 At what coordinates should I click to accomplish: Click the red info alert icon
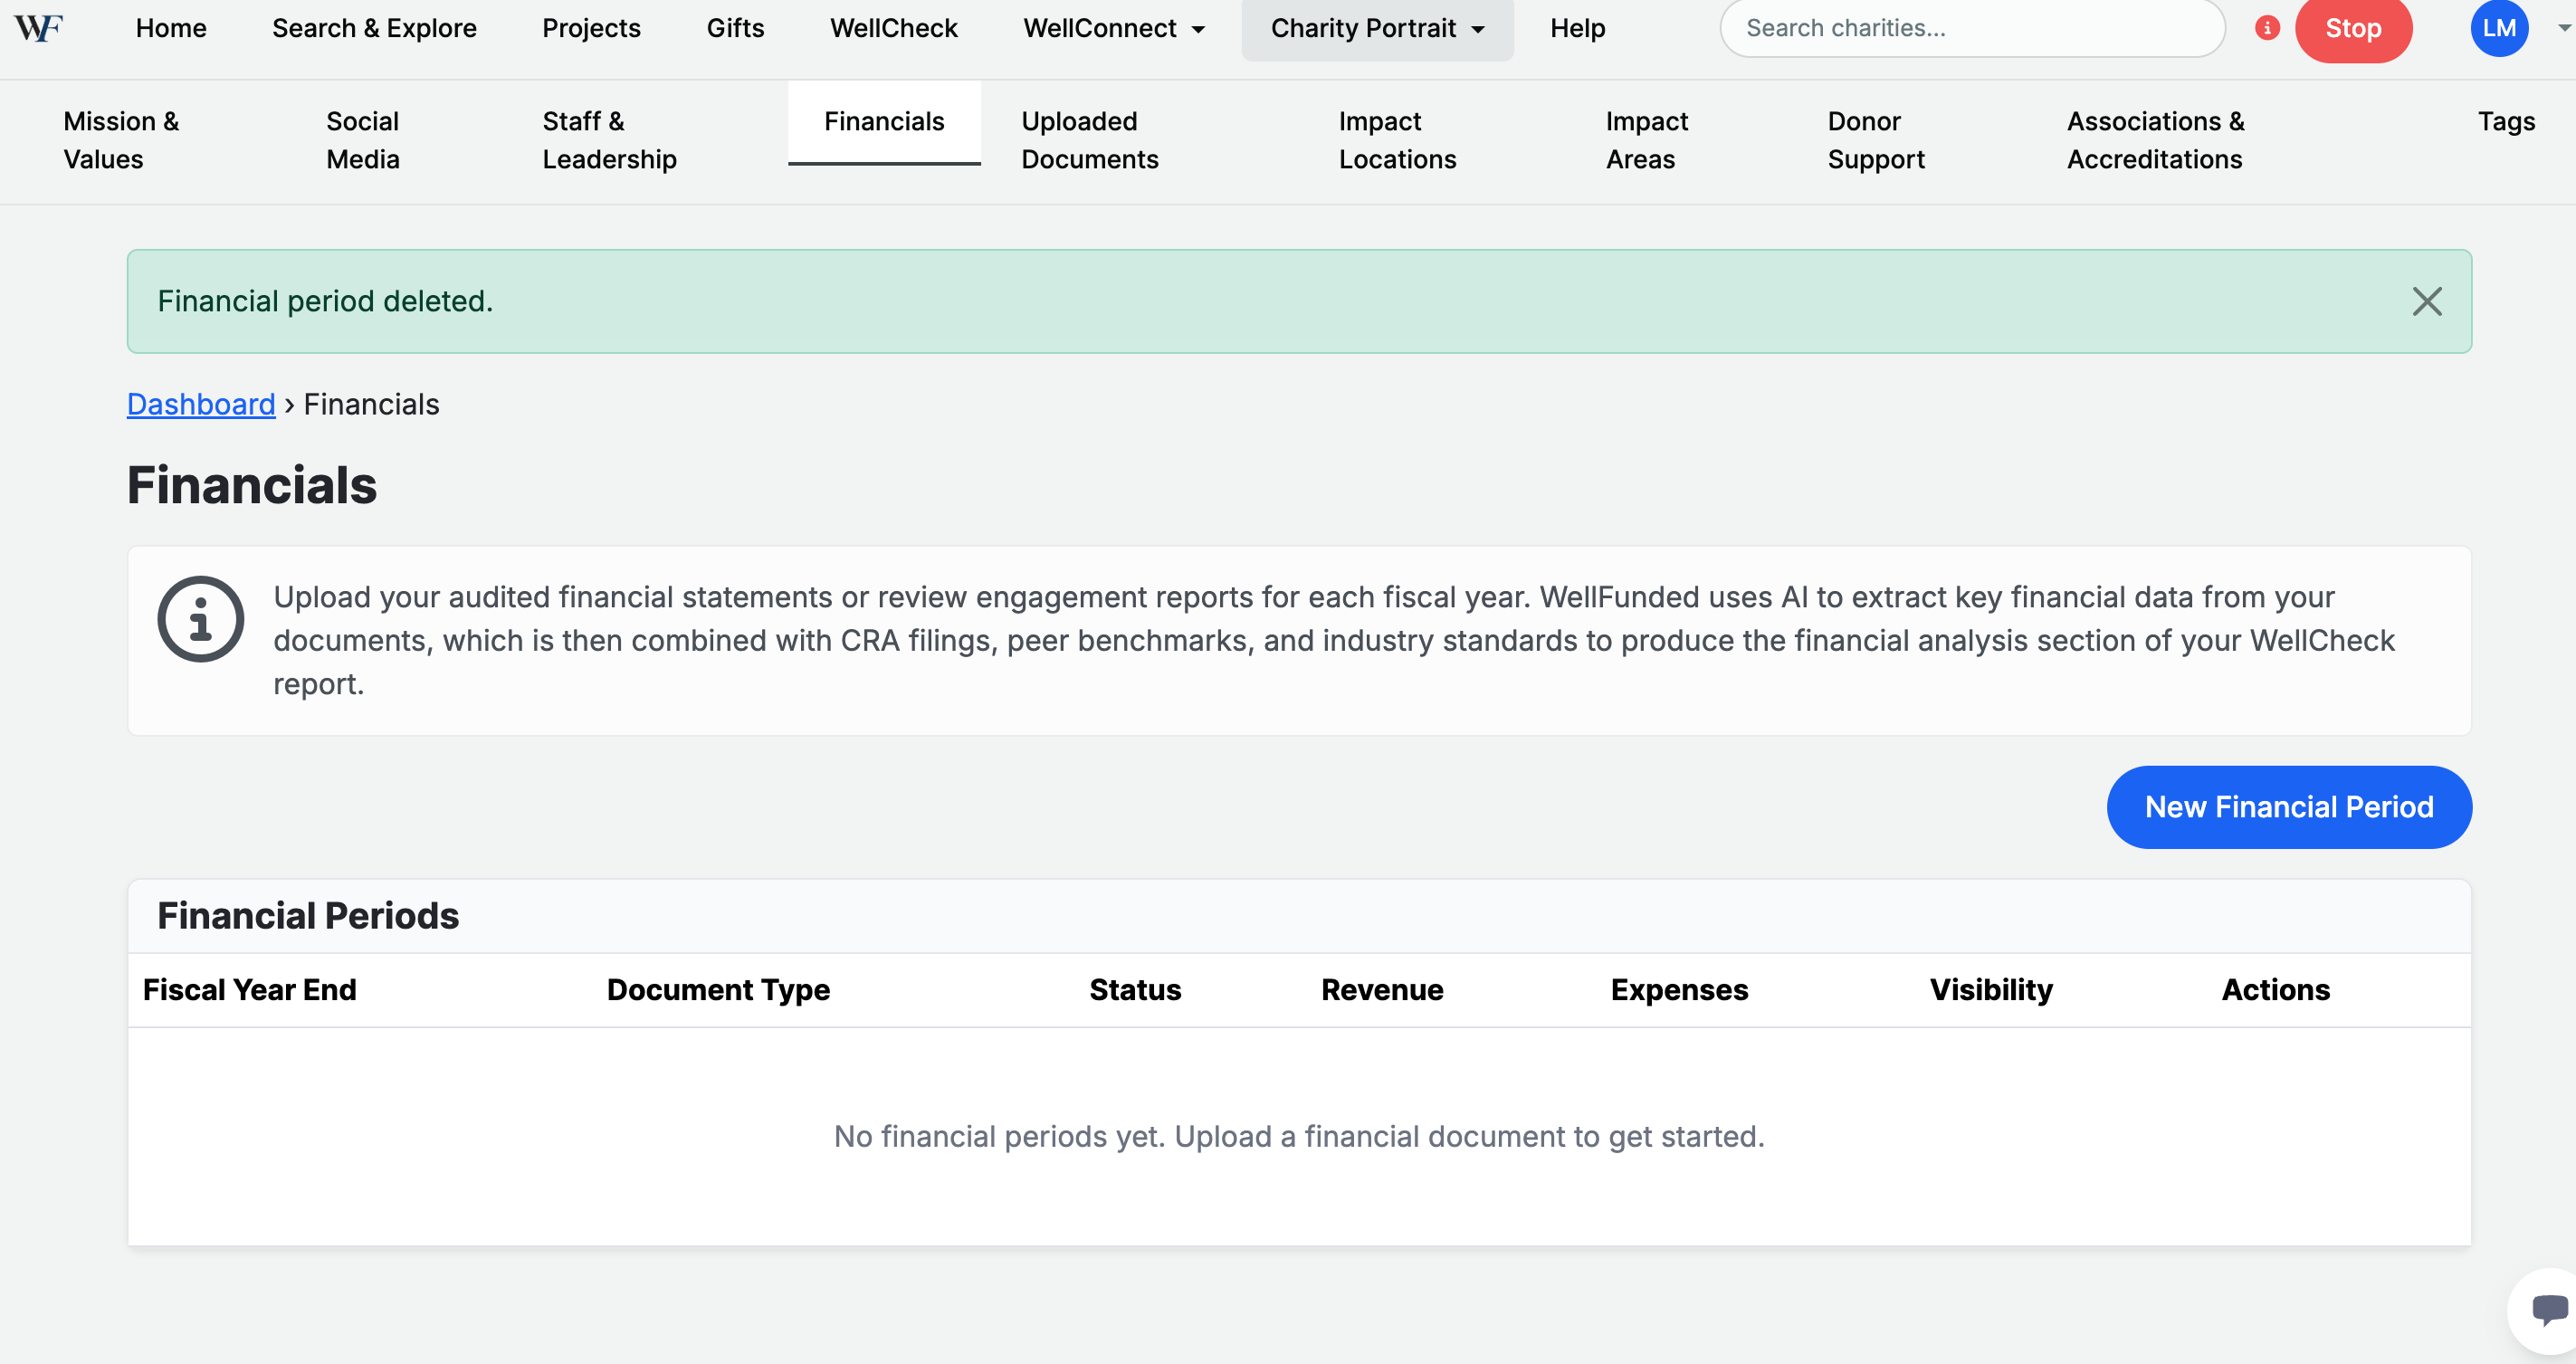(2266, 28)
